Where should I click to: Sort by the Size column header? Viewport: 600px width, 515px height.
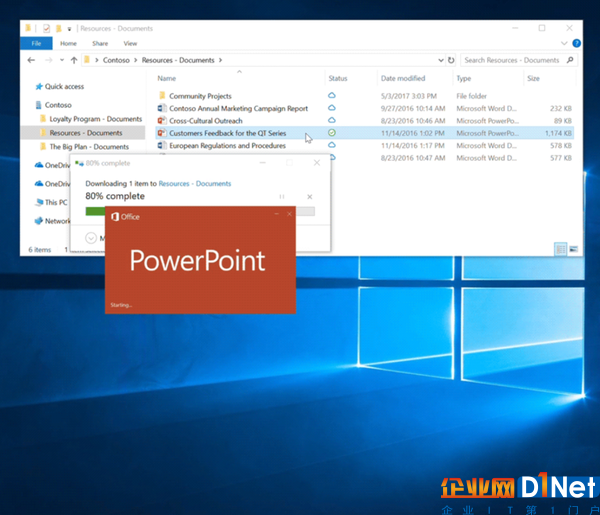pyautogui.click(x=533, y=78)
